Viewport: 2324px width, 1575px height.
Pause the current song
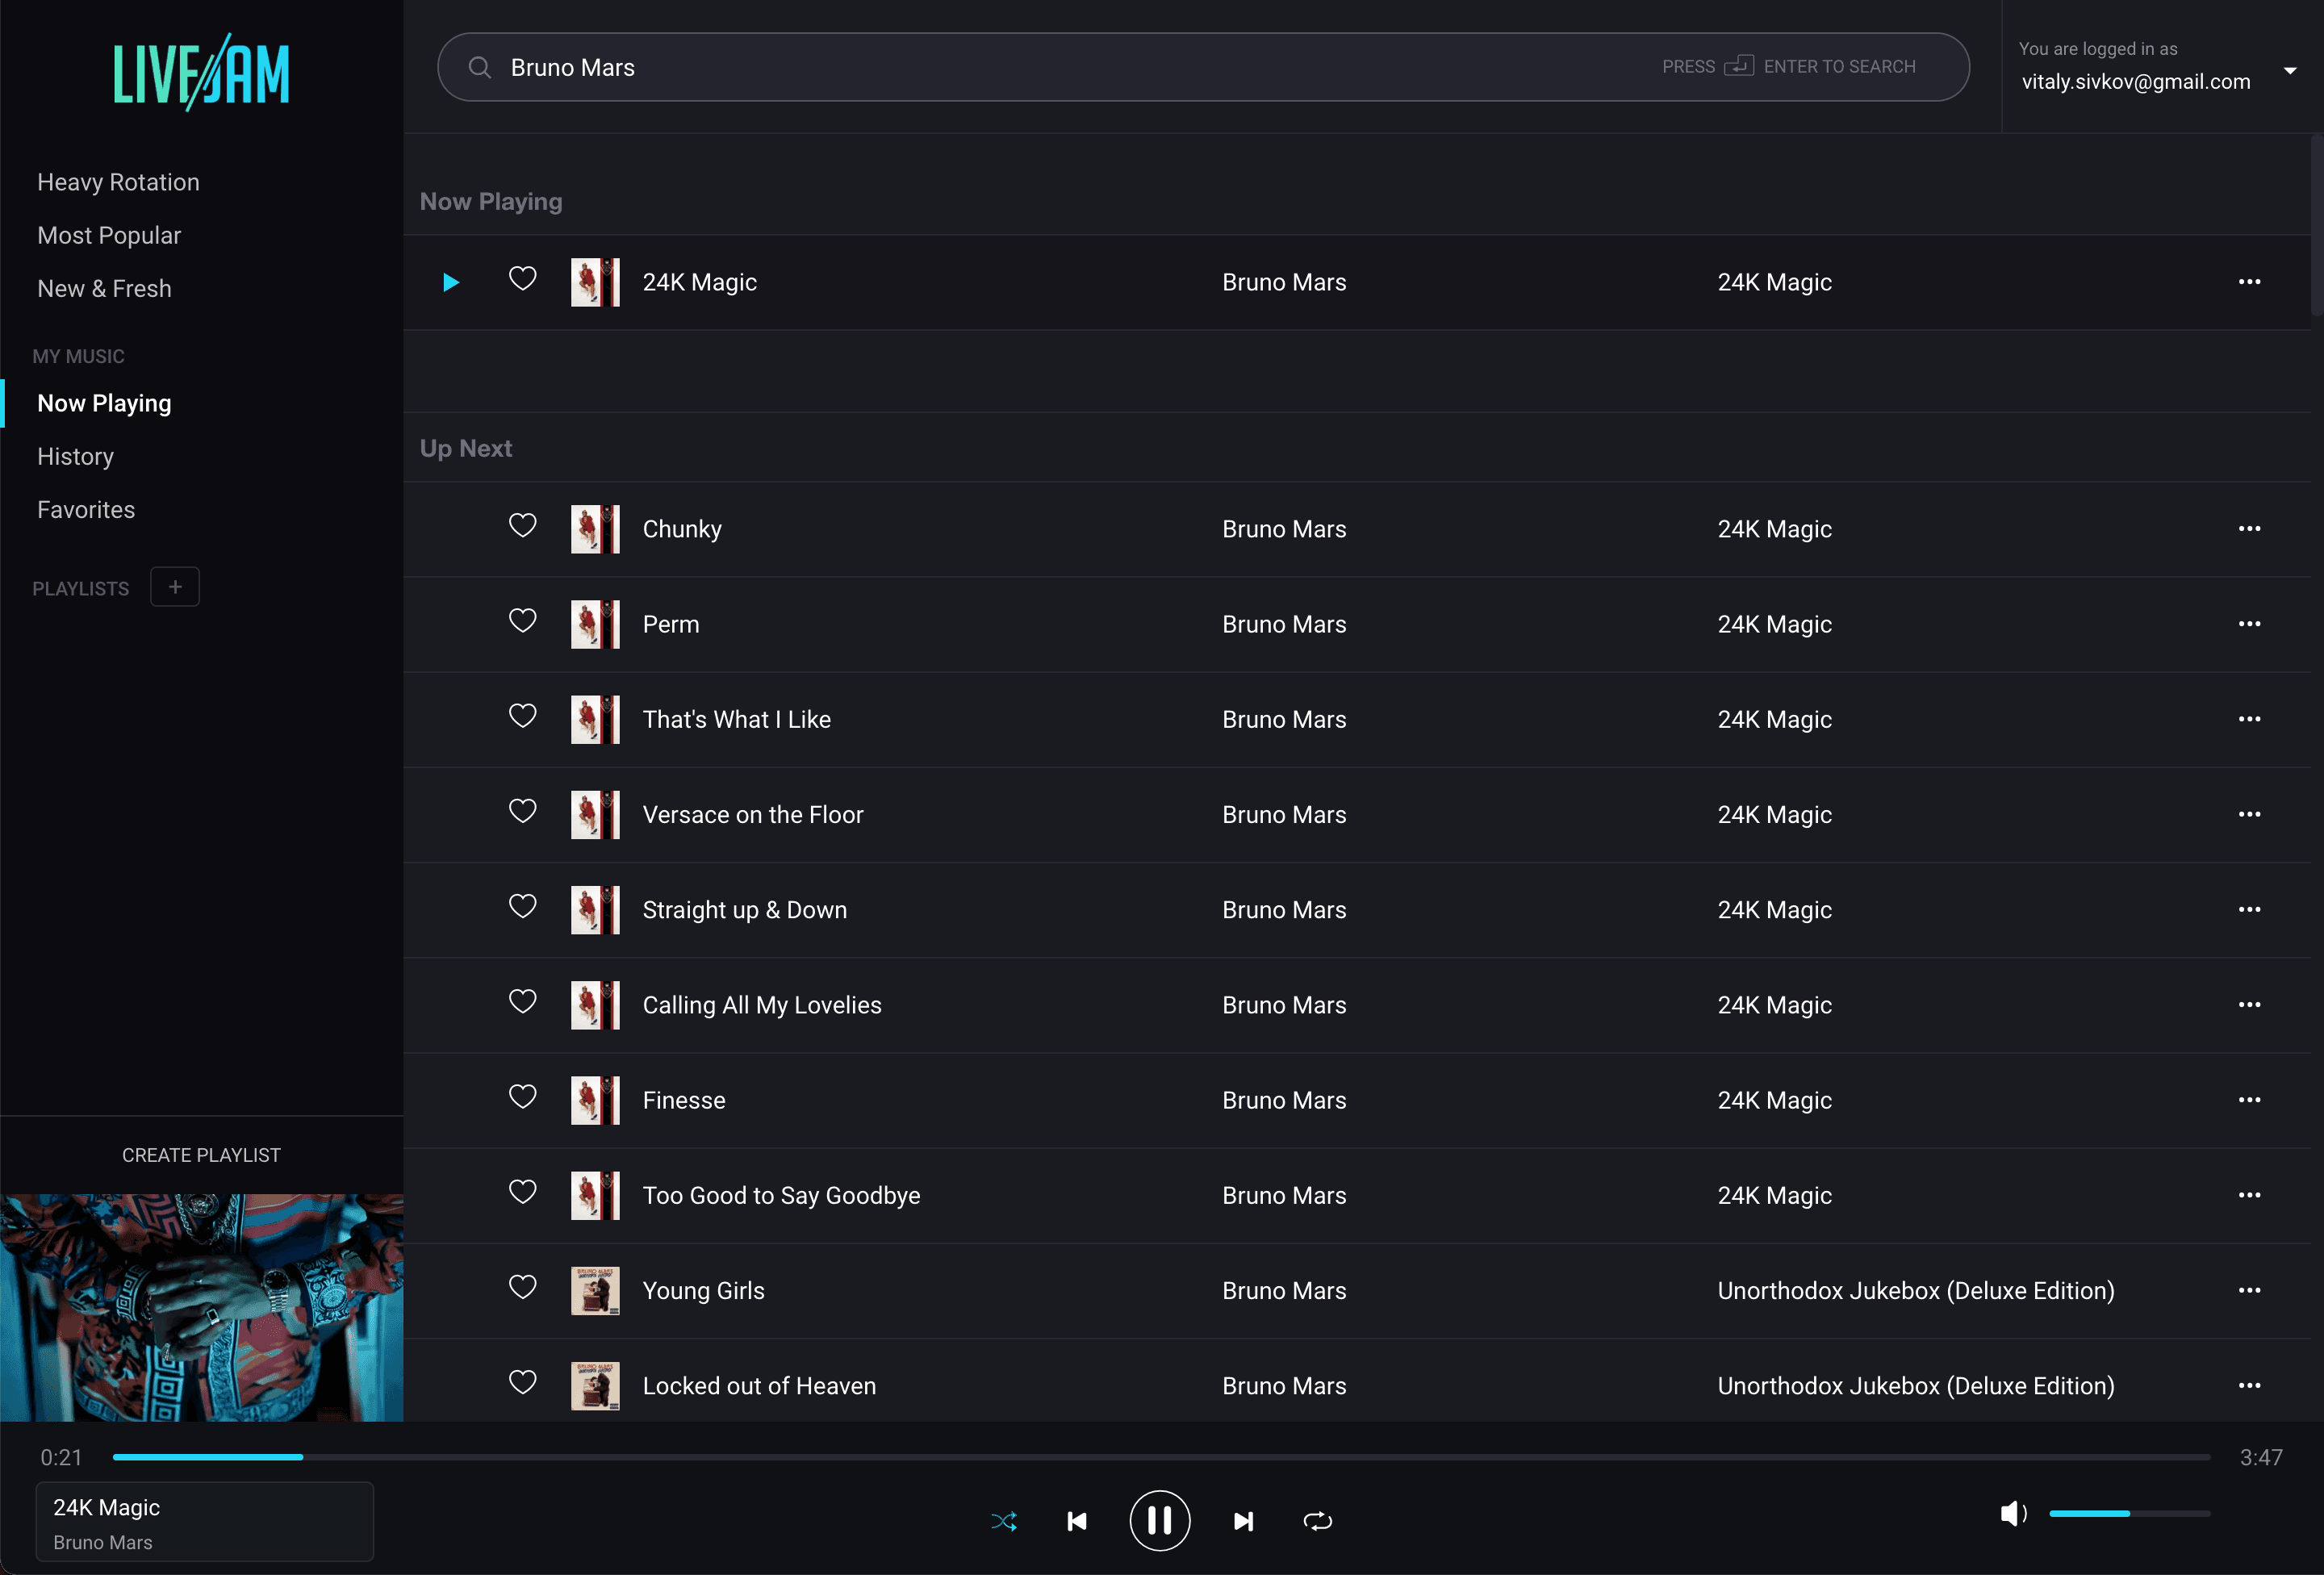(x=1160, y=1521)
